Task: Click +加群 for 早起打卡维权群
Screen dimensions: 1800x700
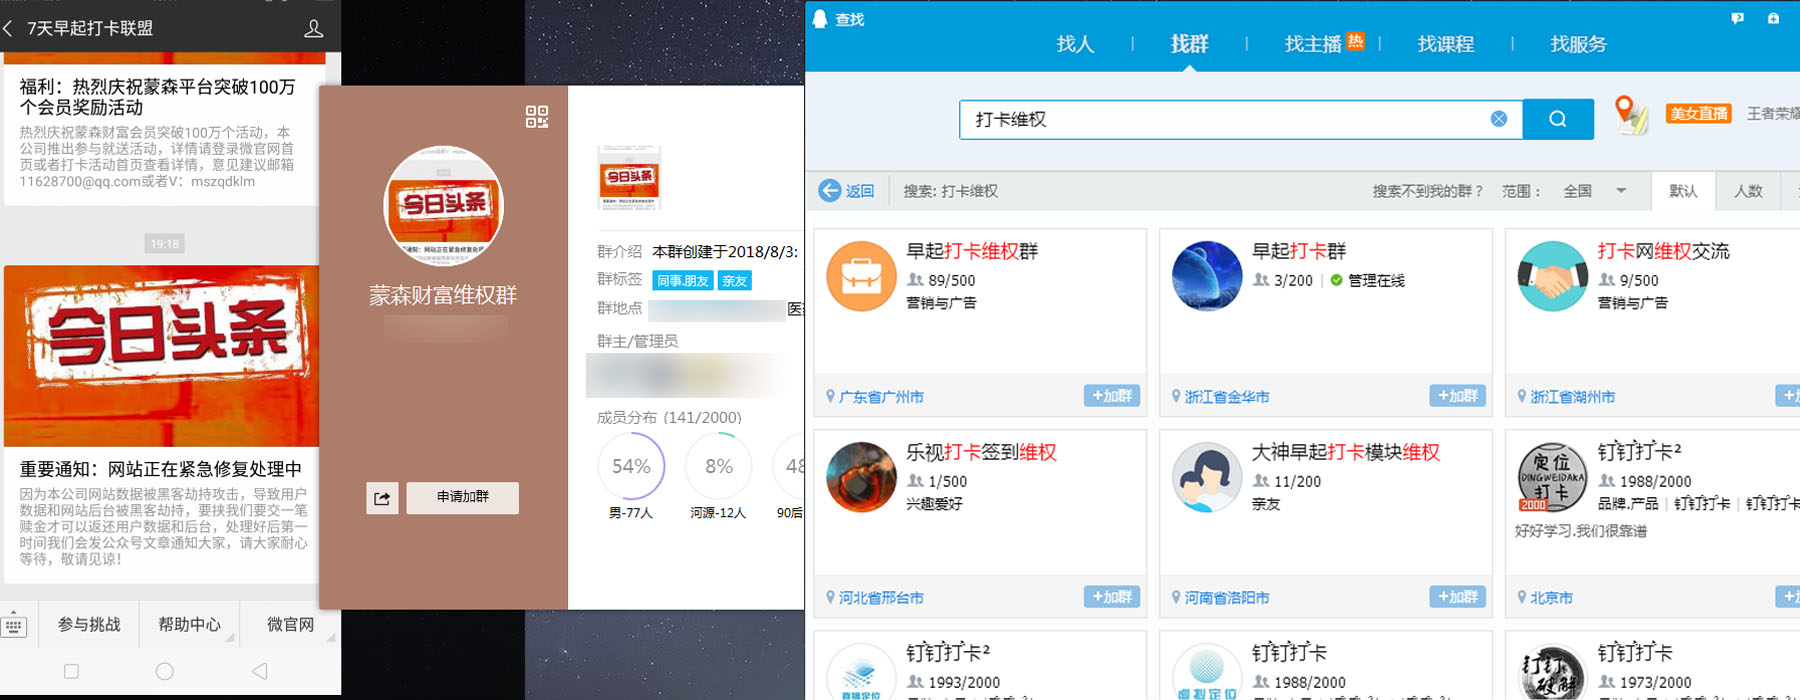Action: click(1112, 396)
